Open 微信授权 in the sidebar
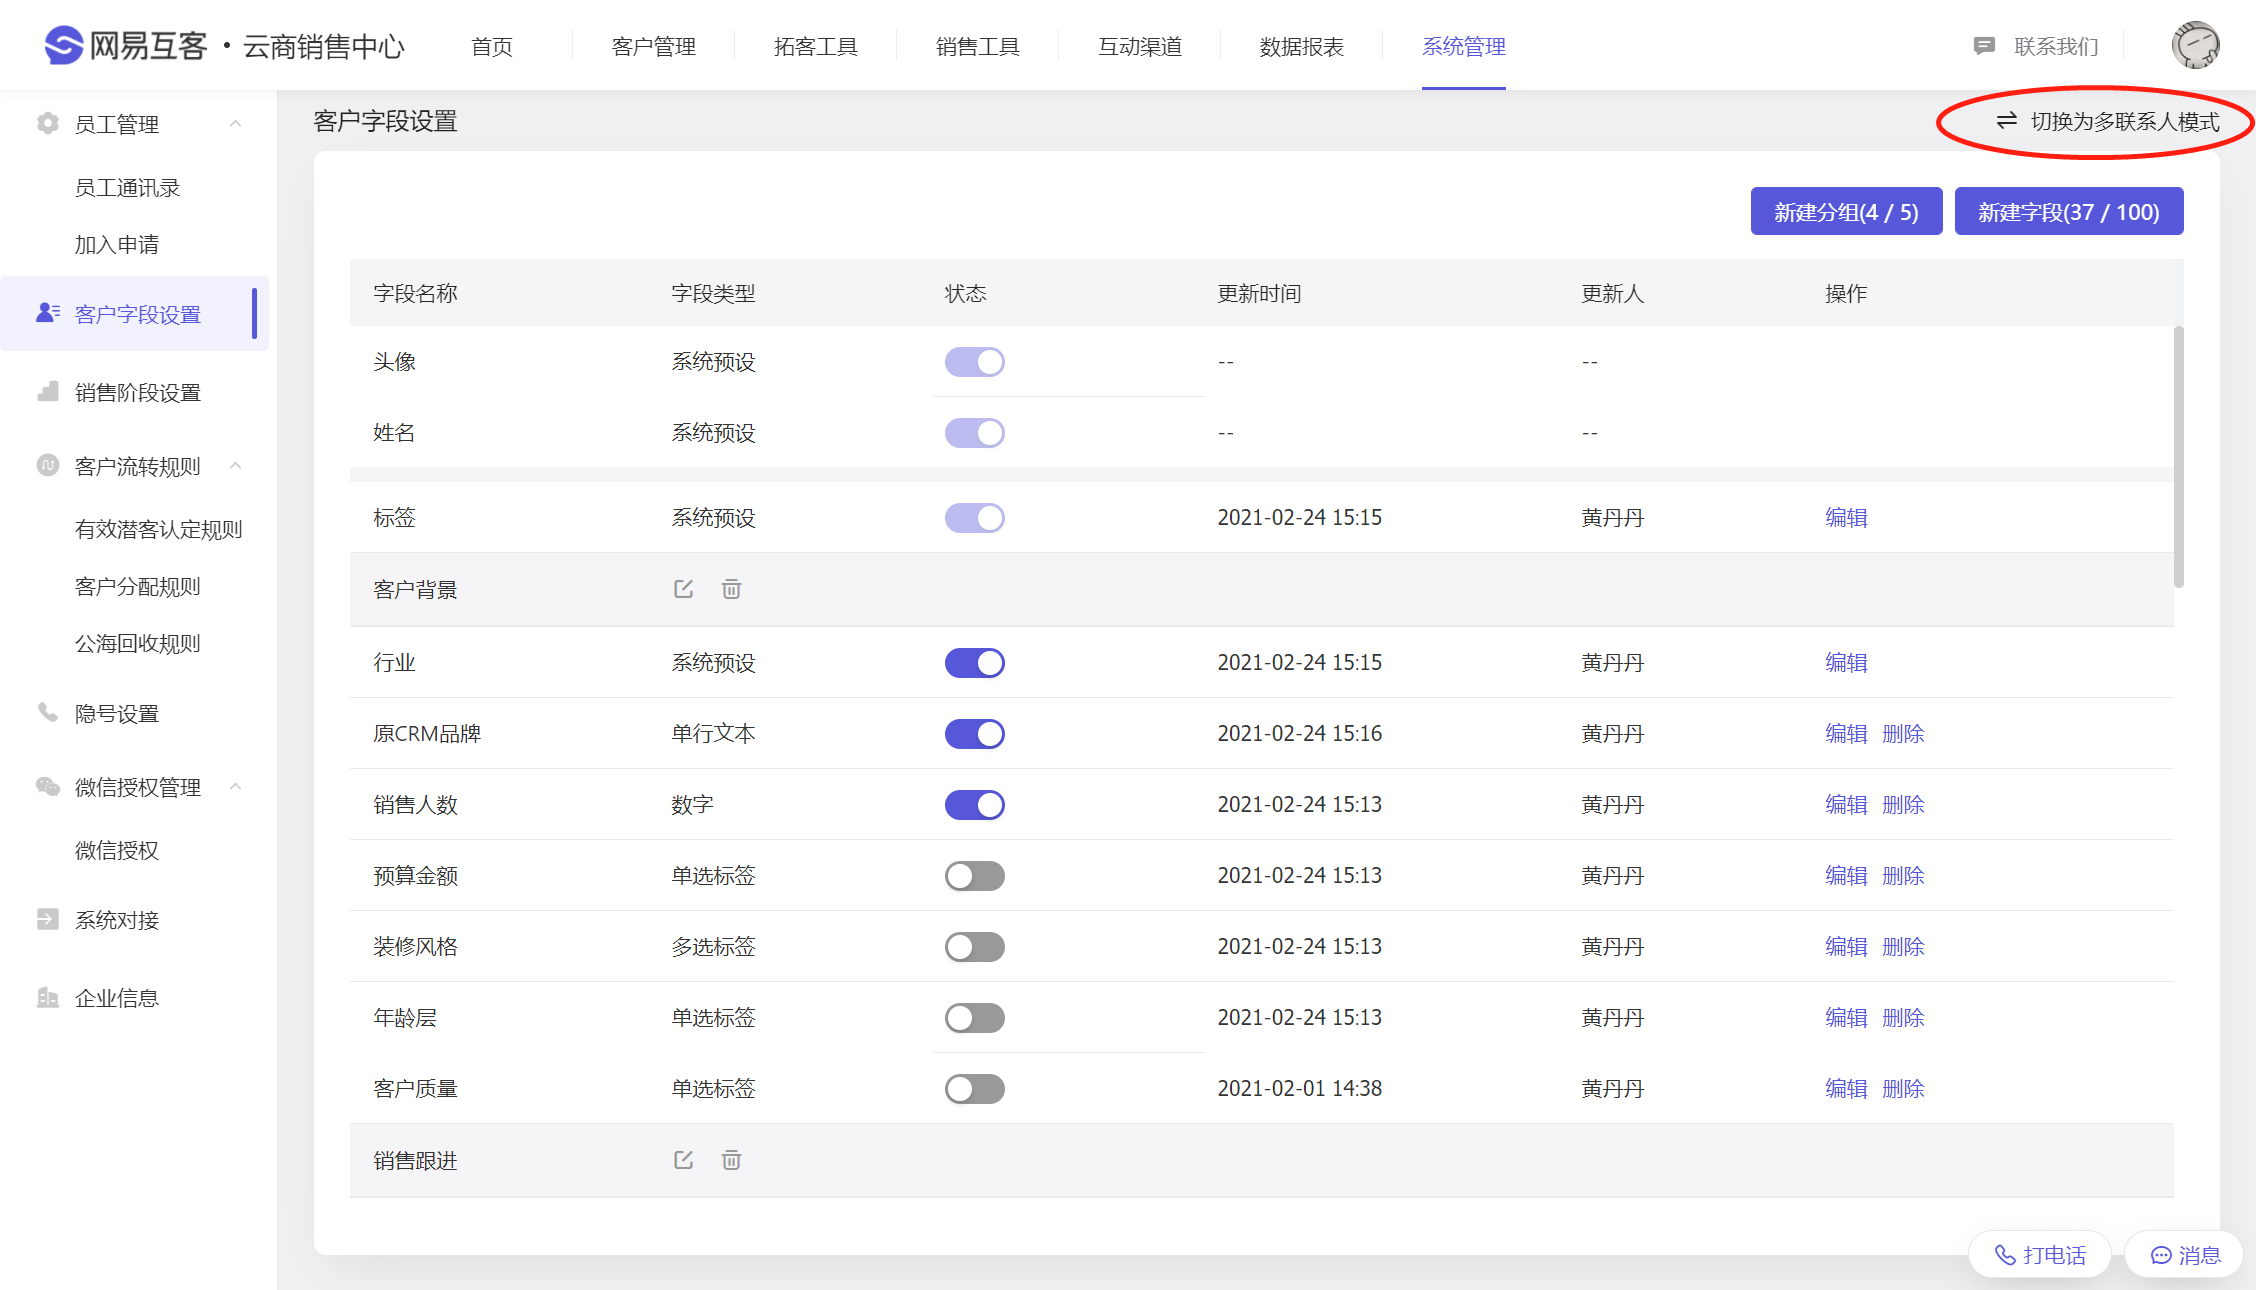 coord(117,851)
